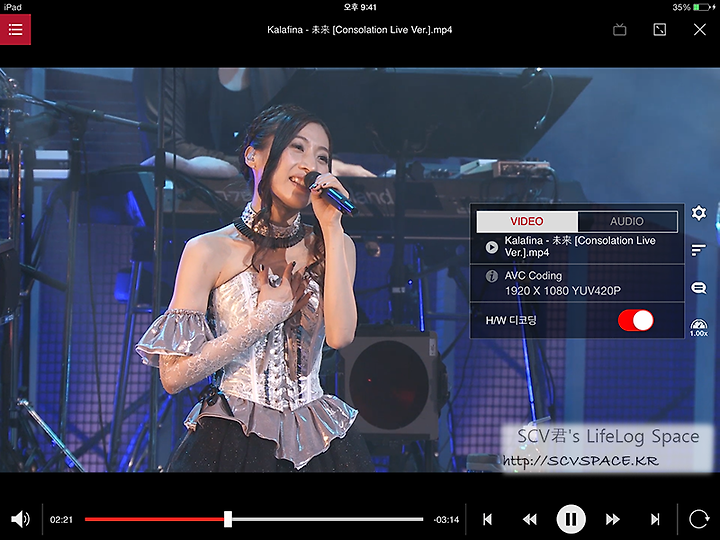Skip to the previous track
The height and width of the screenshot is (540, 720).
[488, 519]
